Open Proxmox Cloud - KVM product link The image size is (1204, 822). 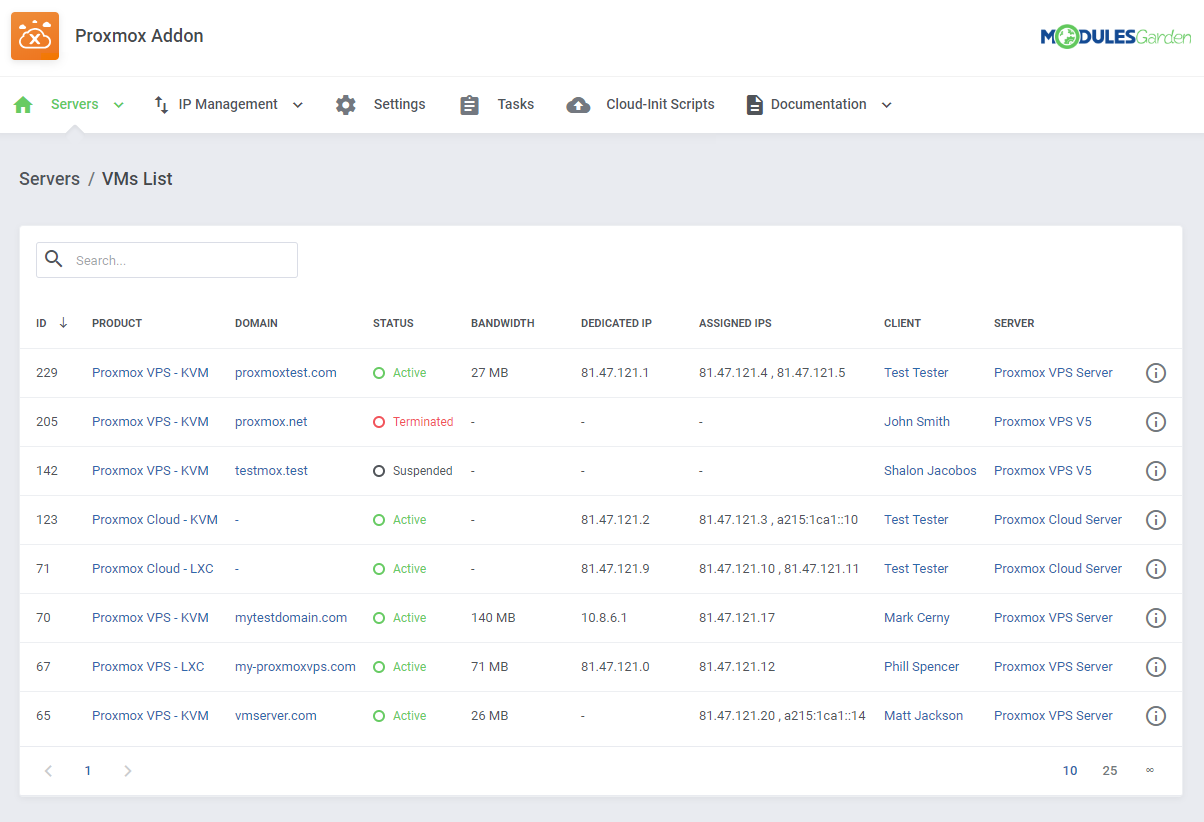(155, 520)
